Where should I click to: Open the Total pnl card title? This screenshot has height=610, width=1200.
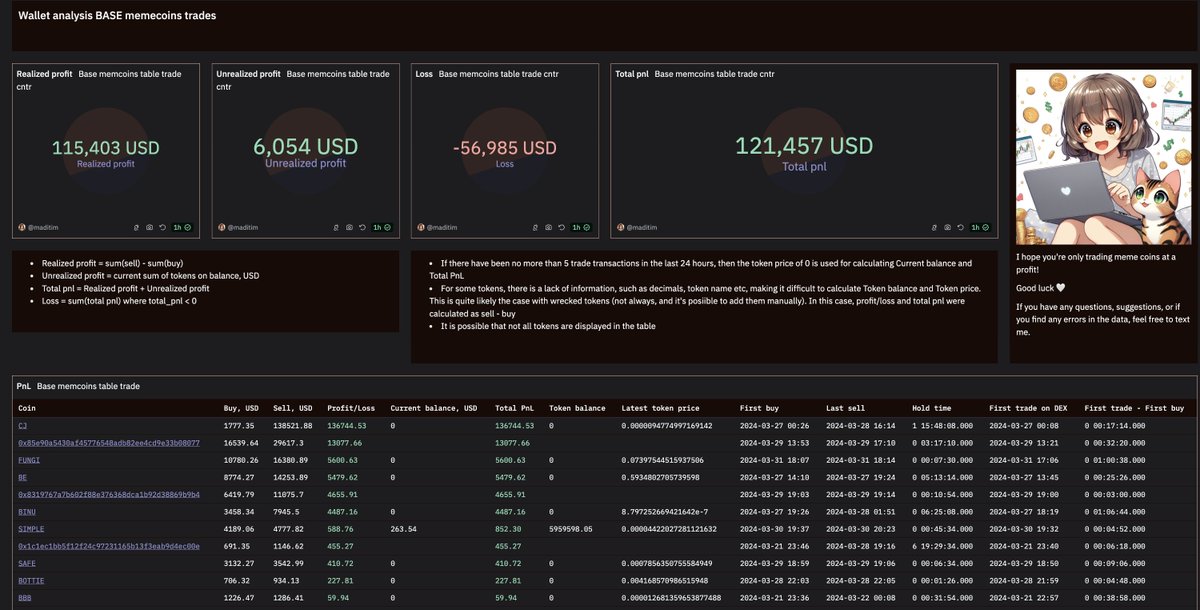pos(632,74)
